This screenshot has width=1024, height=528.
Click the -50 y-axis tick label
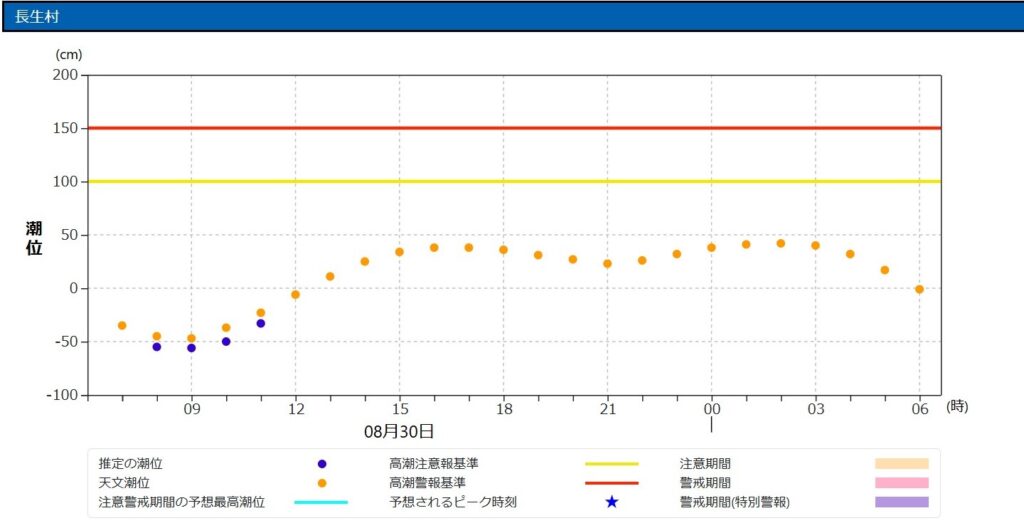tap(68, 342)
